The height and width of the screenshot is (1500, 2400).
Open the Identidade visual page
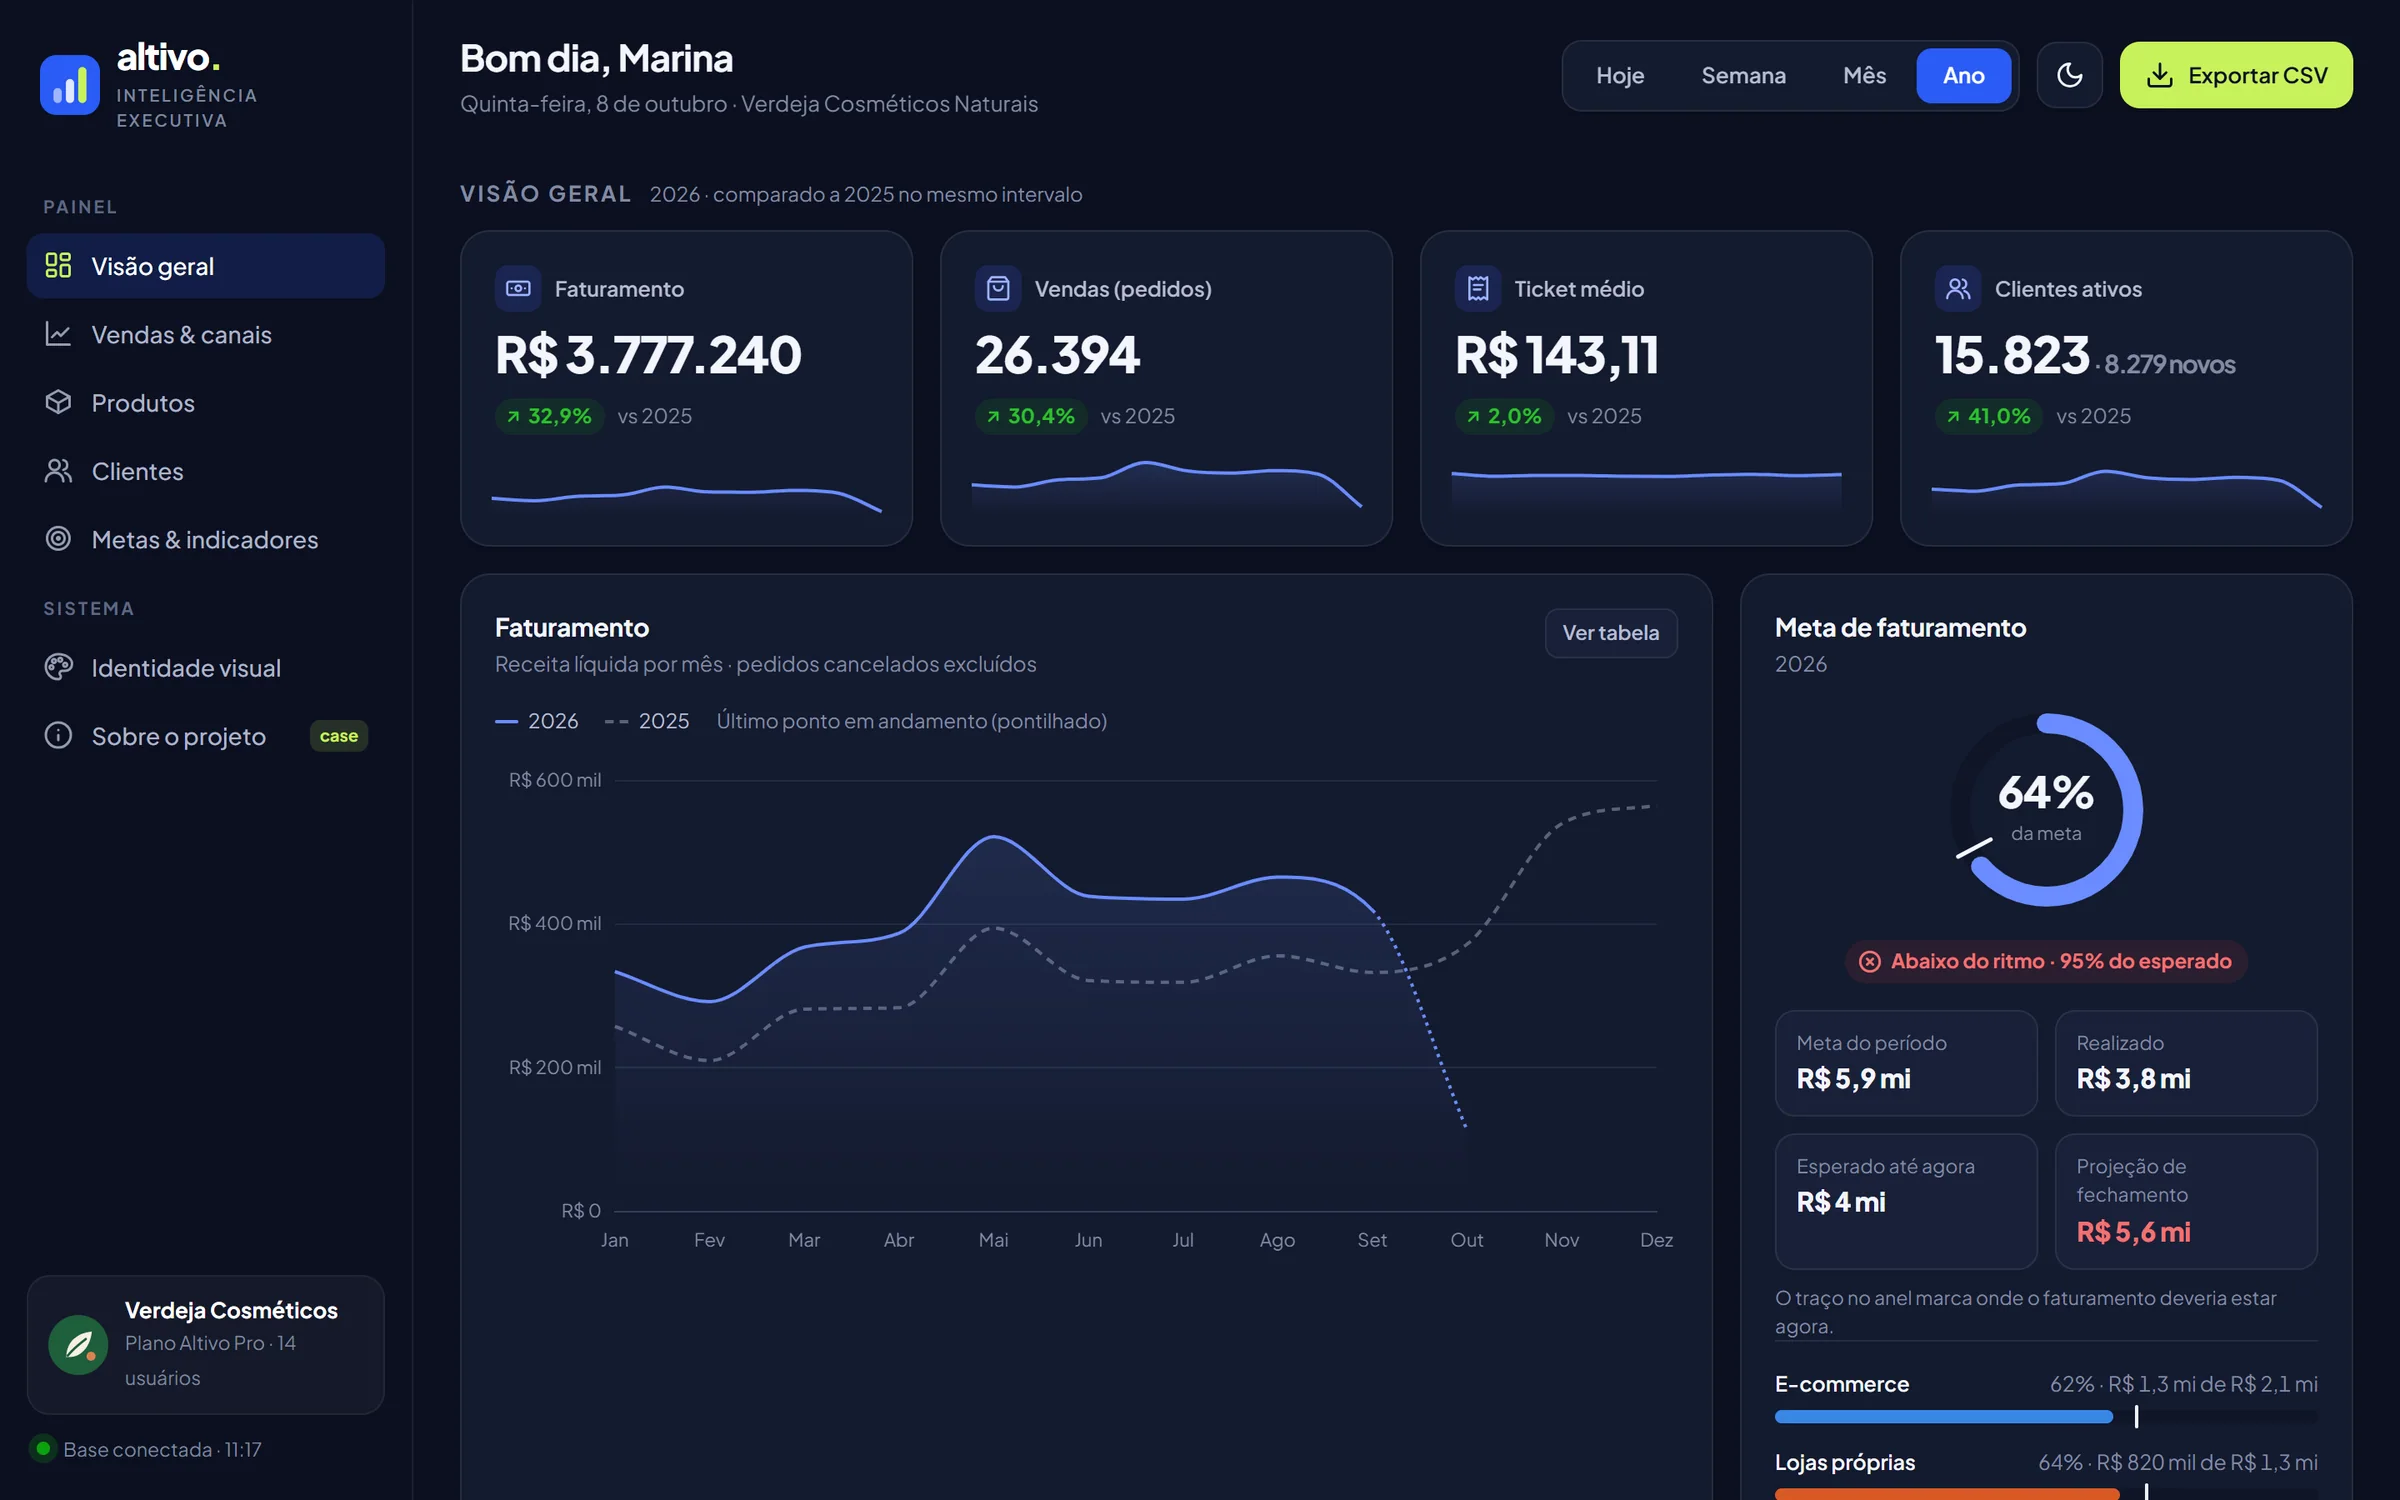(206, 667)
